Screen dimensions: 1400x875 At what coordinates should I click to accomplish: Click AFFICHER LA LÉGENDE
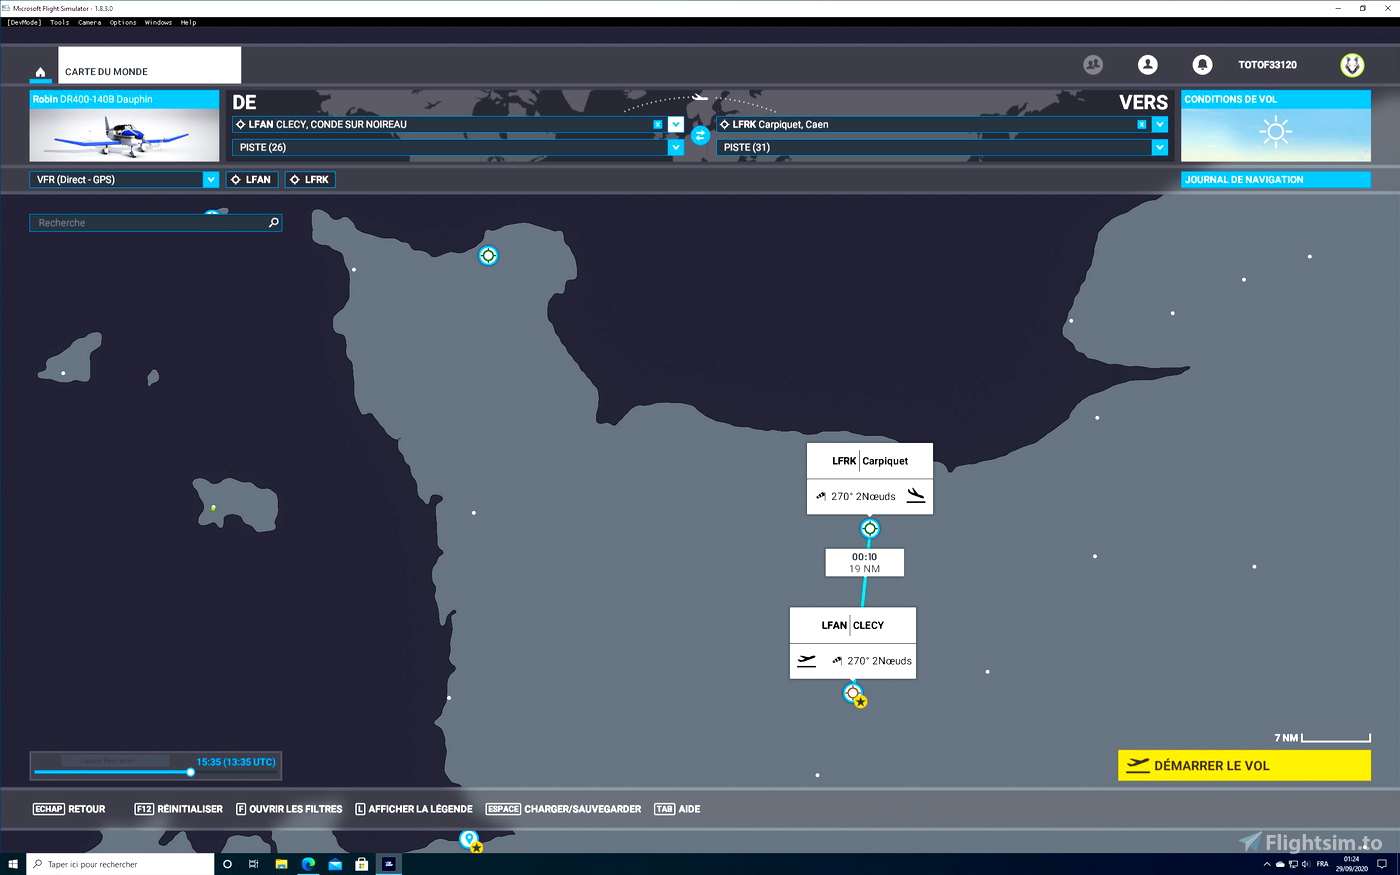point(414,809)
